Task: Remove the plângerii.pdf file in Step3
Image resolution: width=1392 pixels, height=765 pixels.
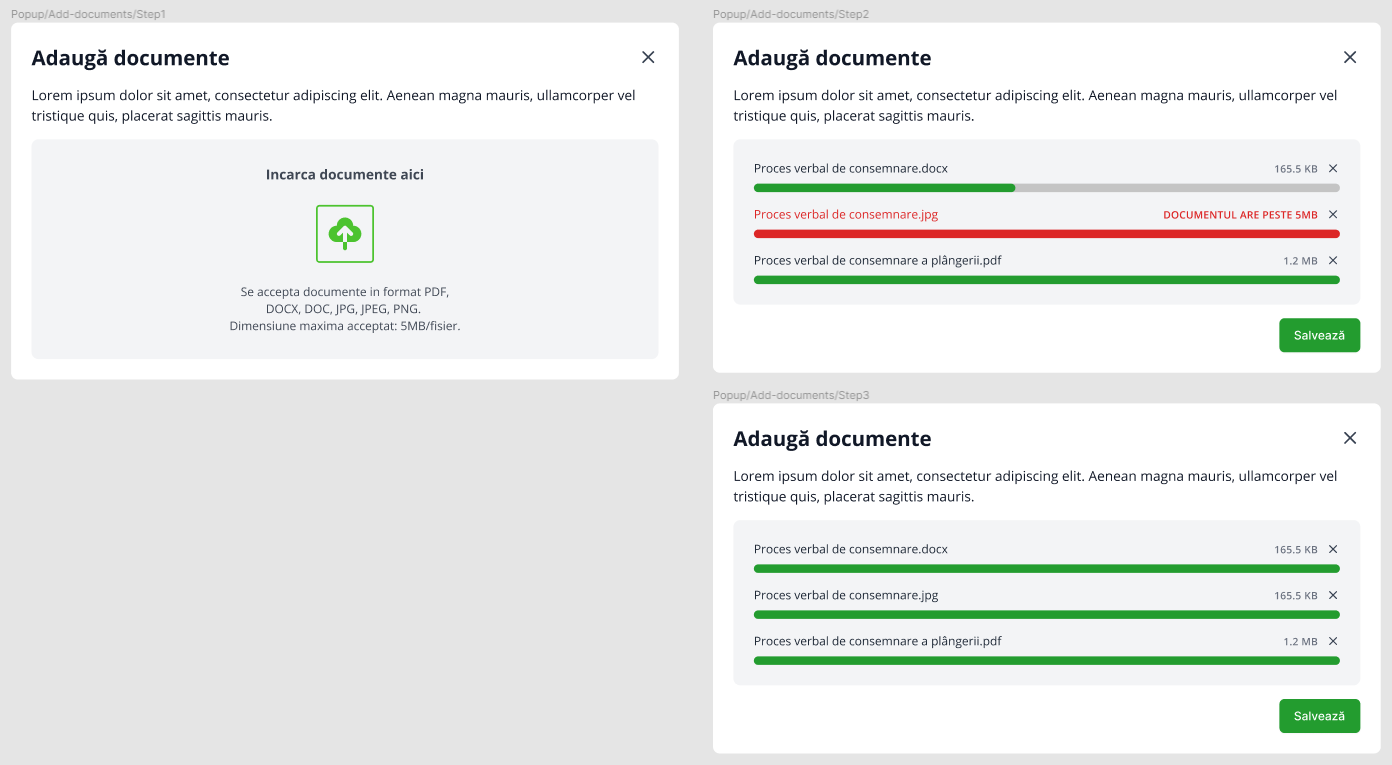Action: pyautogui.click(x=1333, y=641)
